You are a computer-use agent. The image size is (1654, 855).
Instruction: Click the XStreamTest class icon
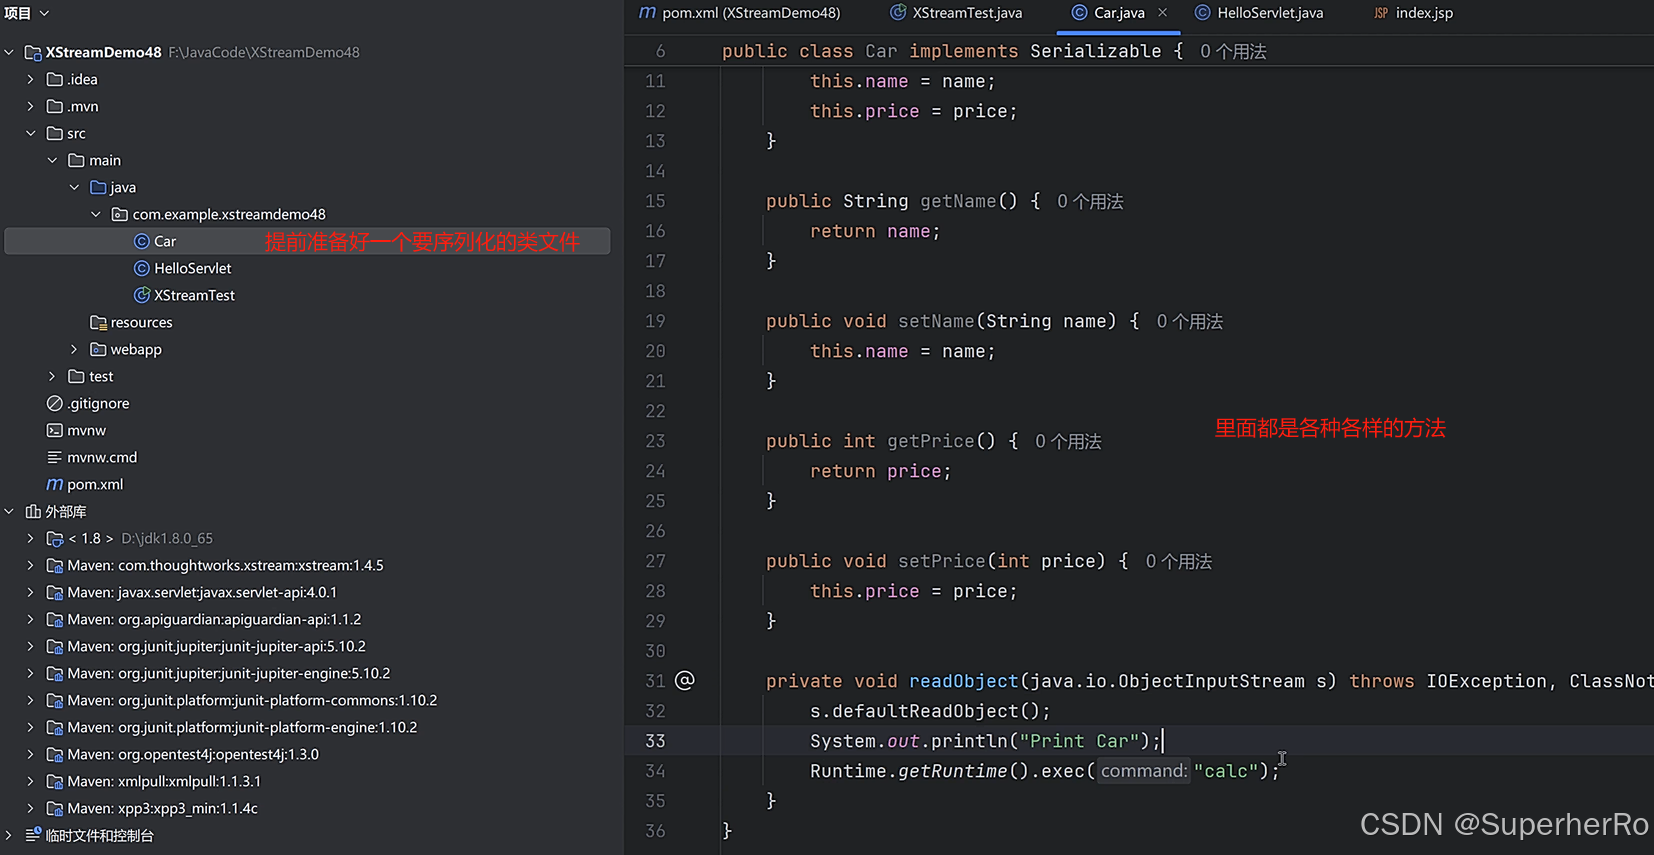[142, 295]
